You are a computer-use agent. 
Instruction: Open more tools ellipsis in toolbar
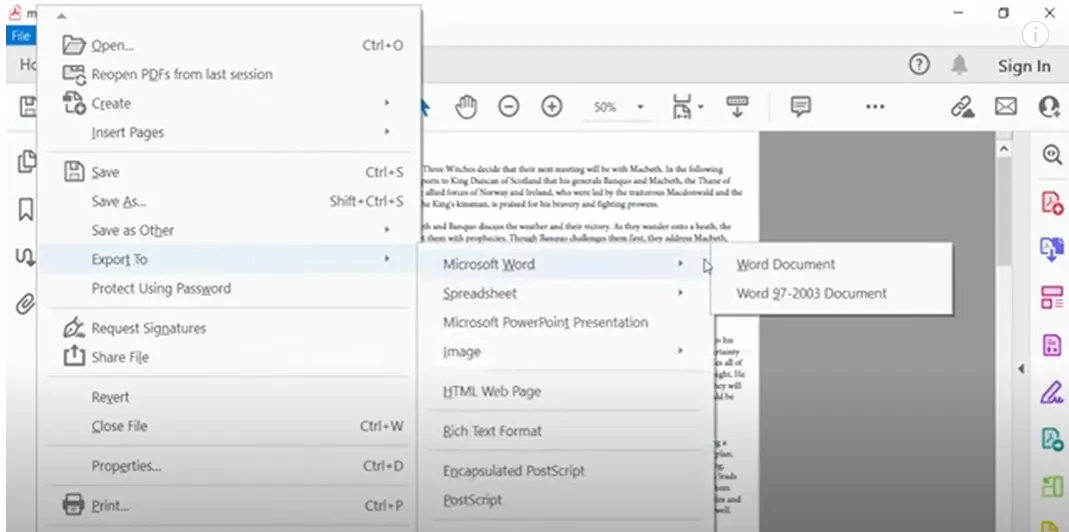click(x=875, y=106)
